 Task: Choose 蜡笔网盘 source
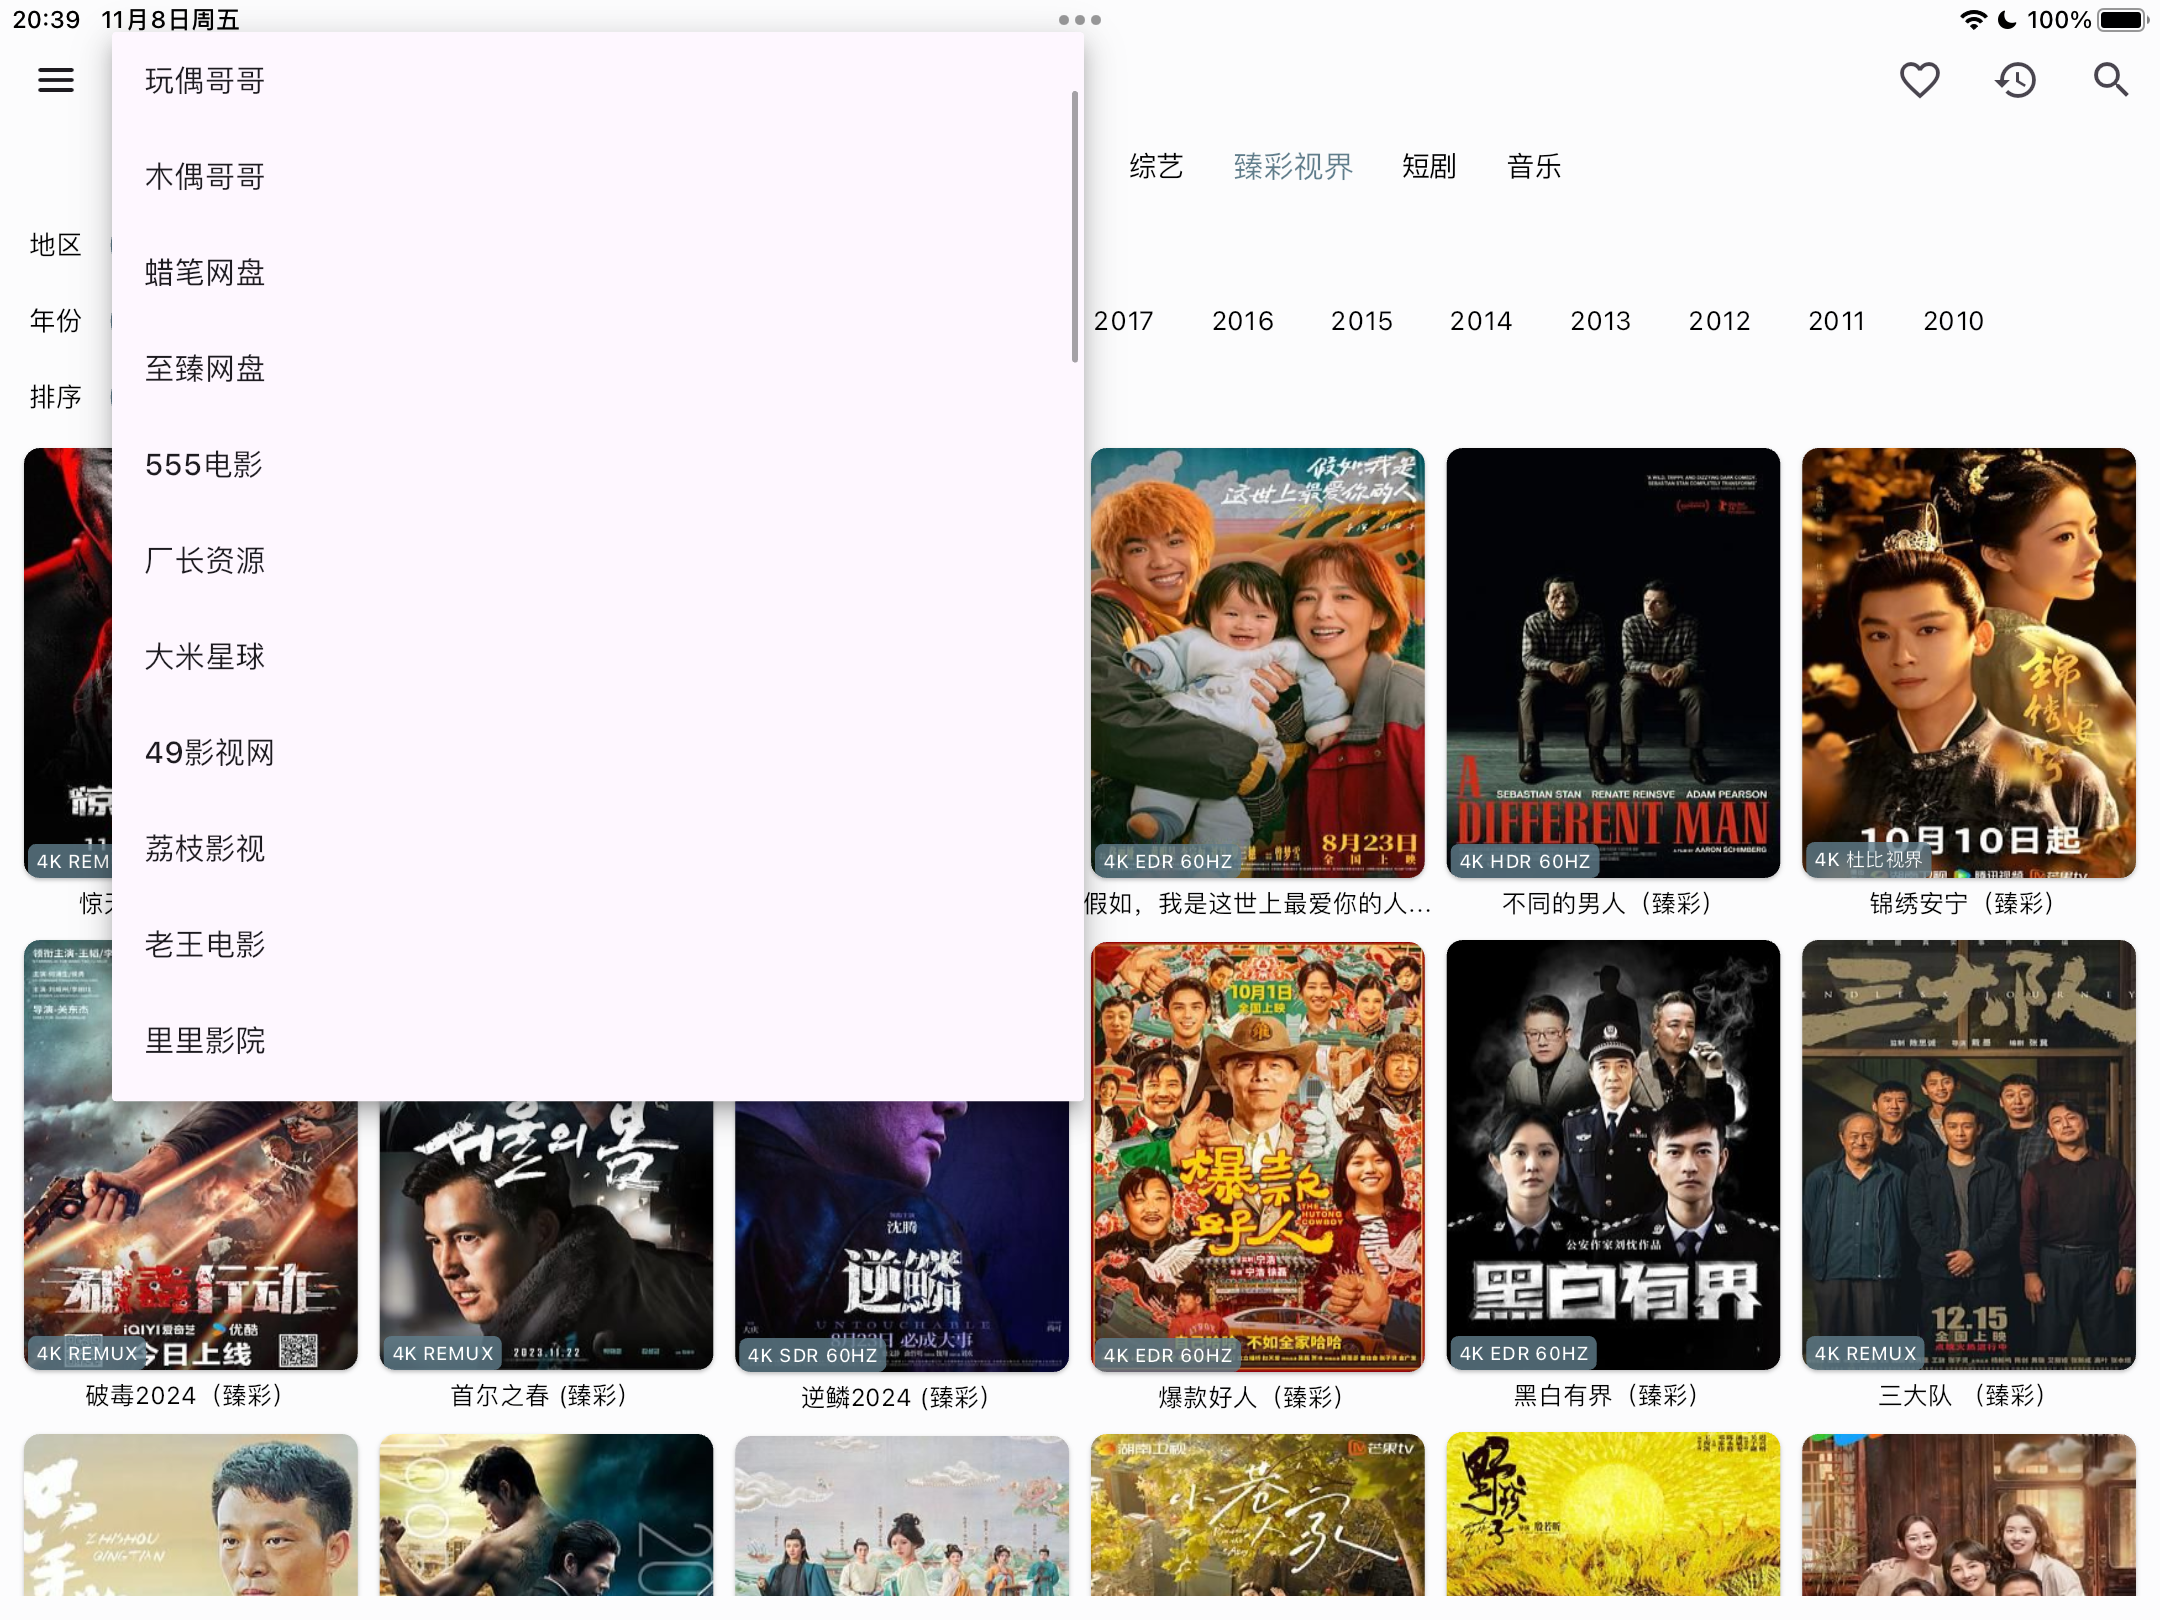click(x=597, y=273)
